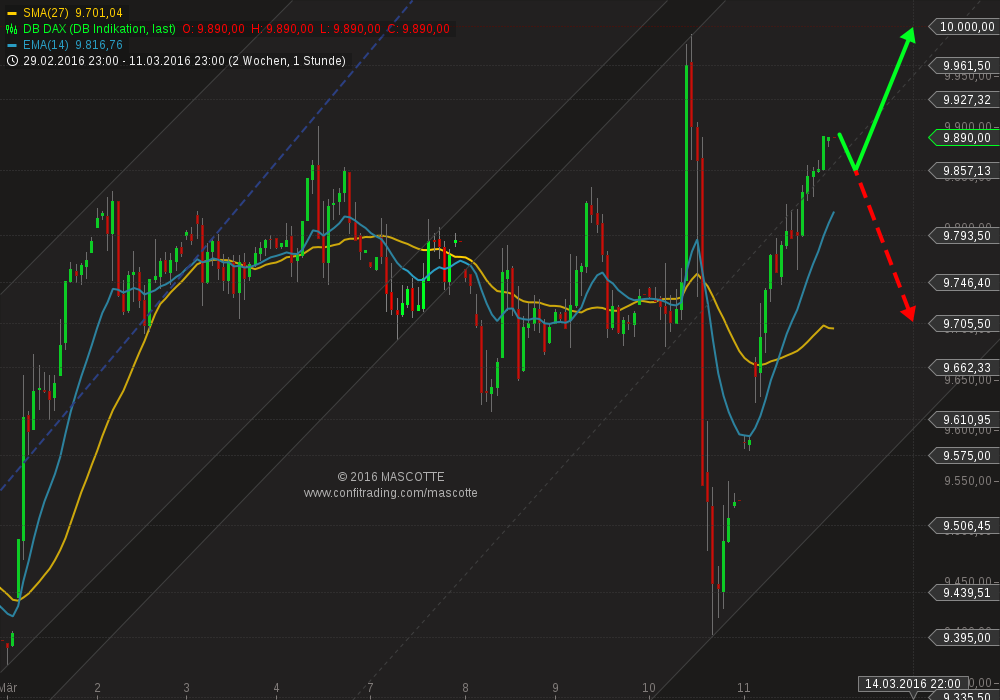Viewport: 1000px width, 700px height.
Task: Select the EMA(14) 9.816,76 legend label
Action: [x=73, y=45]
